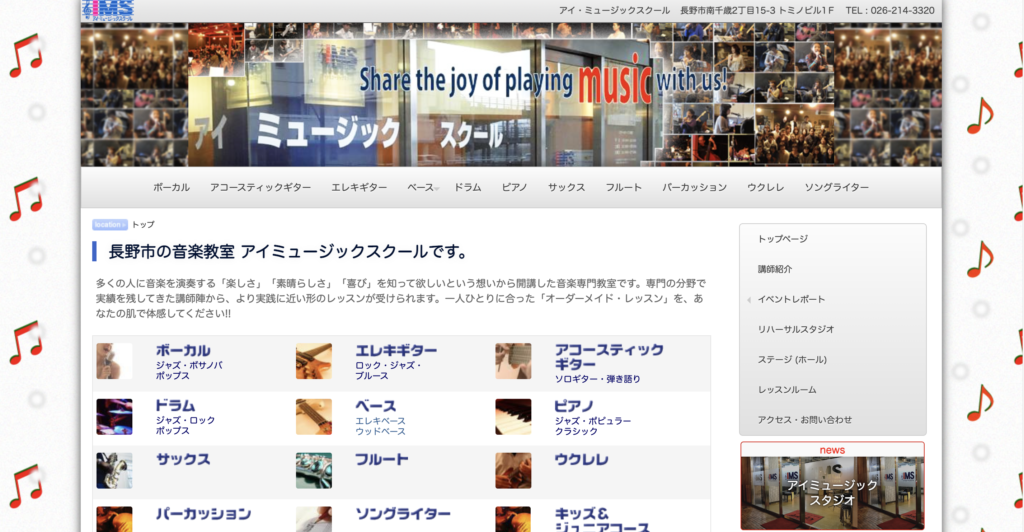This screenshot has height=532, width=1024.
Task: Click the location breadcrumb label
Action: (110, 225)
